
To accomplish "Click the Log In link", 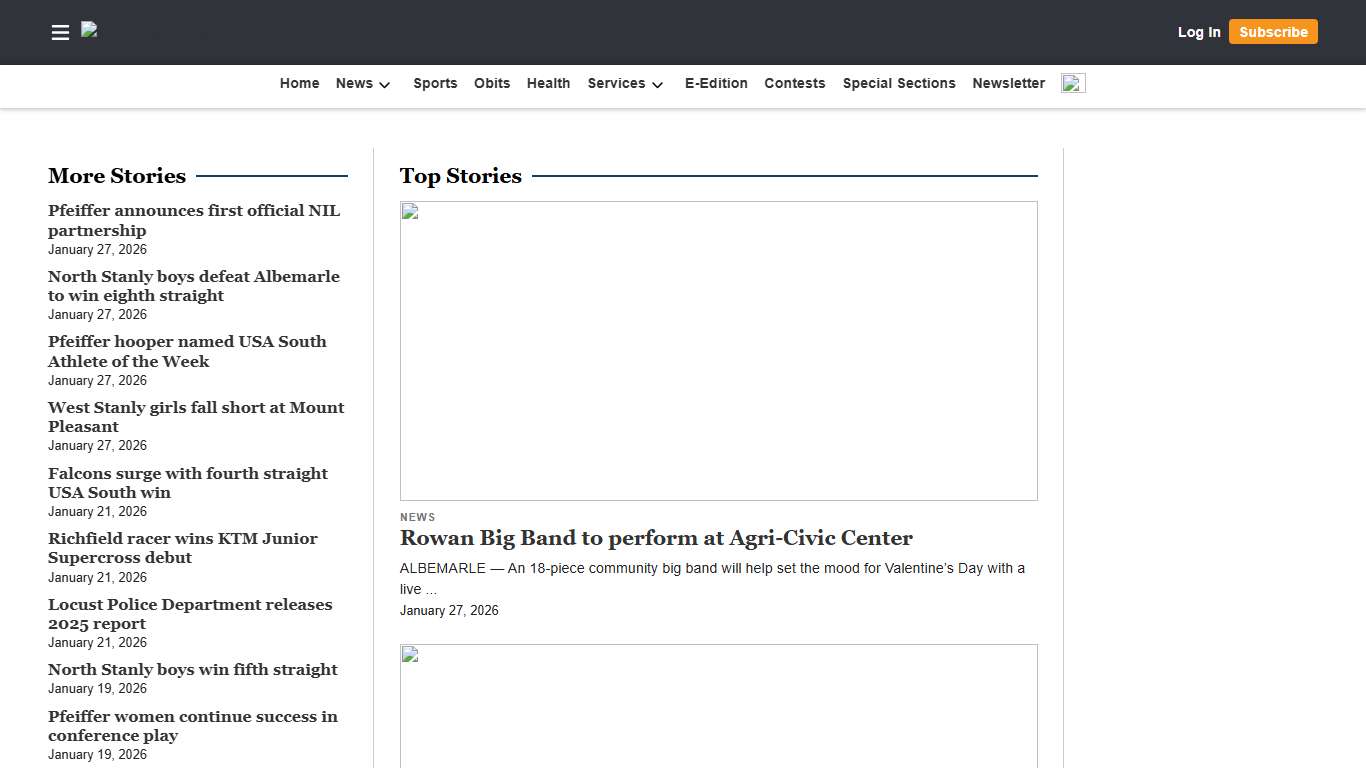I will coord(1198,32).
